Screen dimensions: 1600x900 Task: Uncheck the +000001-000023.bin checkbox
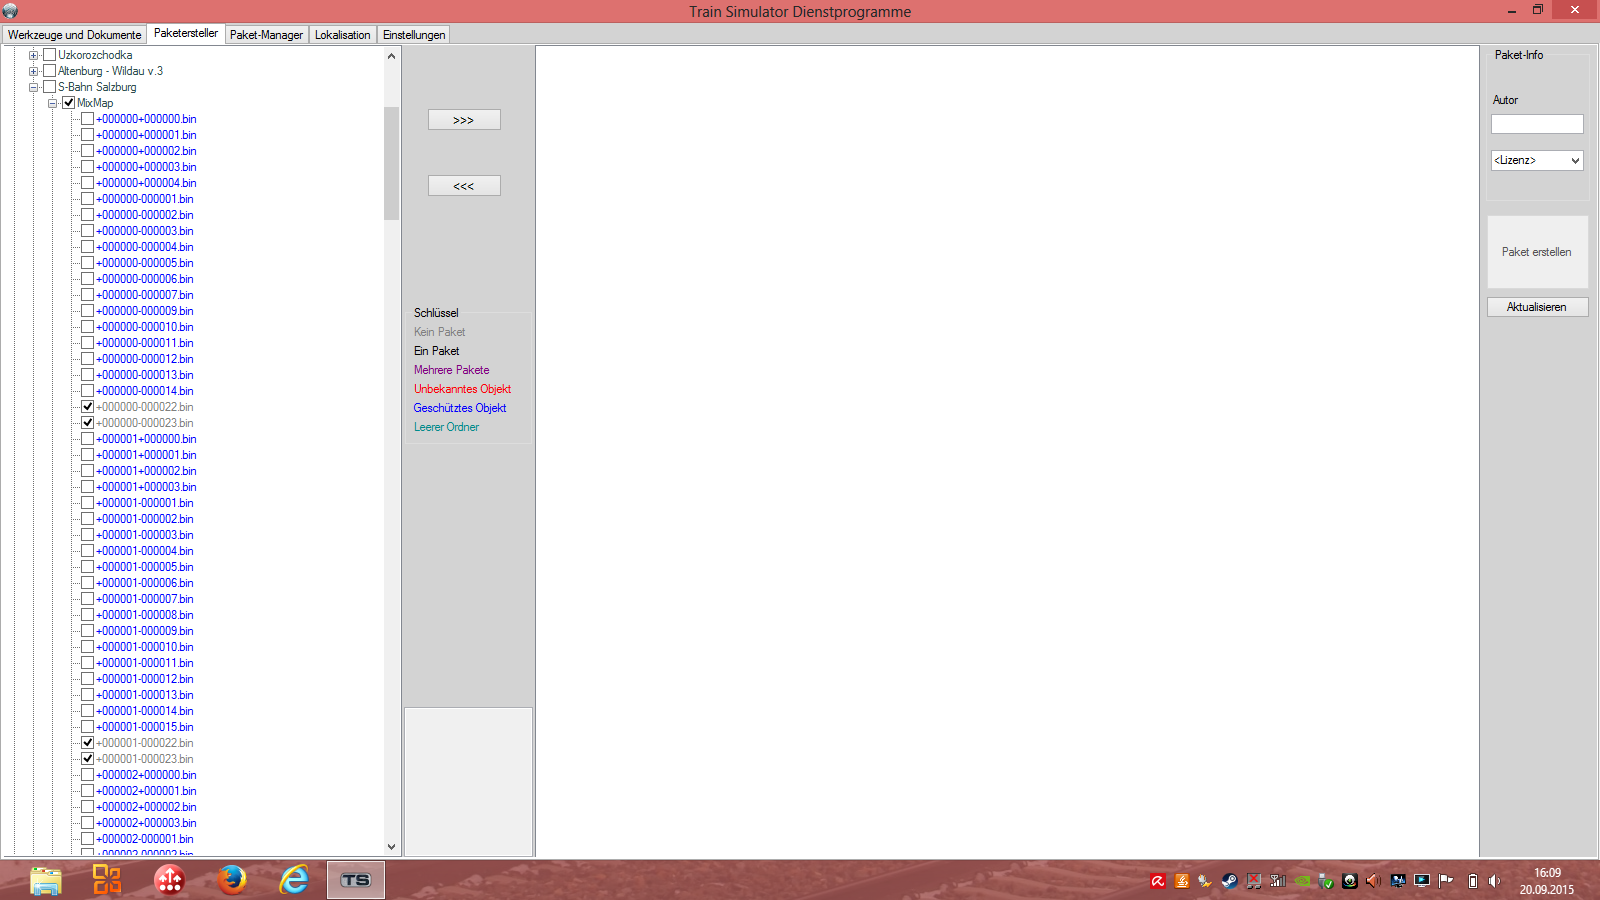87,759
